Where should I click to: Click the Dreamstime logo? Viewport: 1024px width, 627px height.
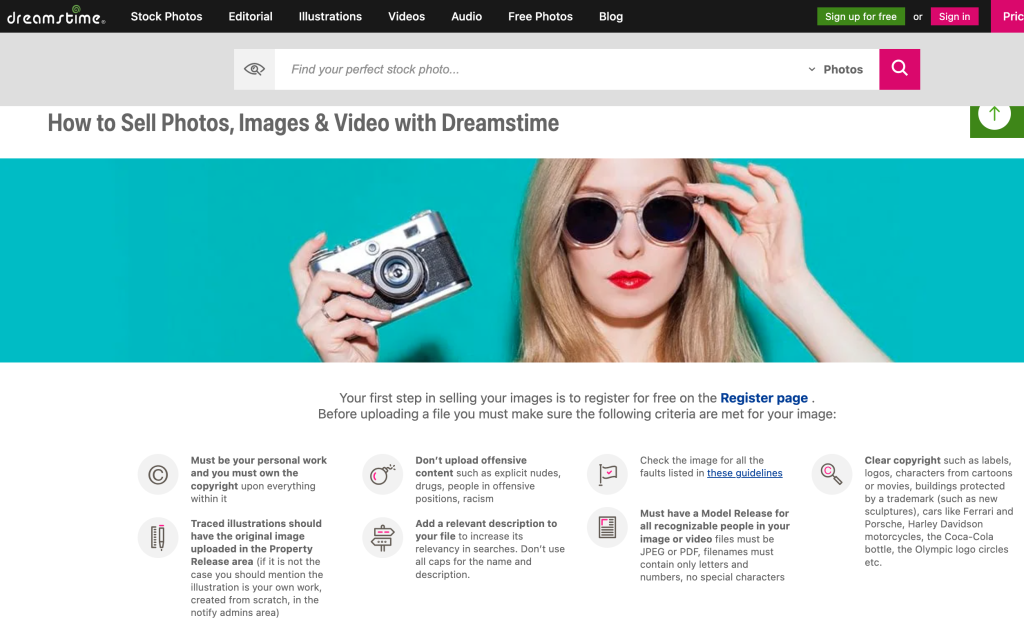pyautogui.click(x=55, y=16)
